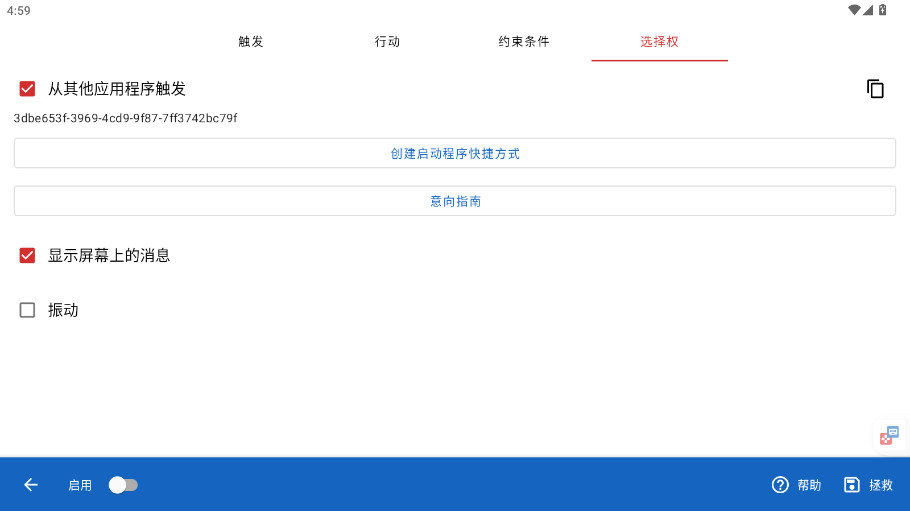Enable the 振动 checkbox
Viewport: 910px width, 512px height.
click(x=28, y=310)
